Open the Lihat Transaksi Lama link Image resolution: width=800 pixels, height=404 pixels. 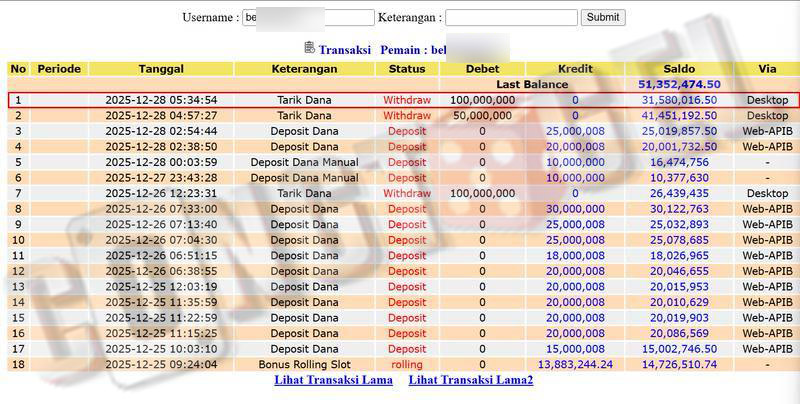333,380
